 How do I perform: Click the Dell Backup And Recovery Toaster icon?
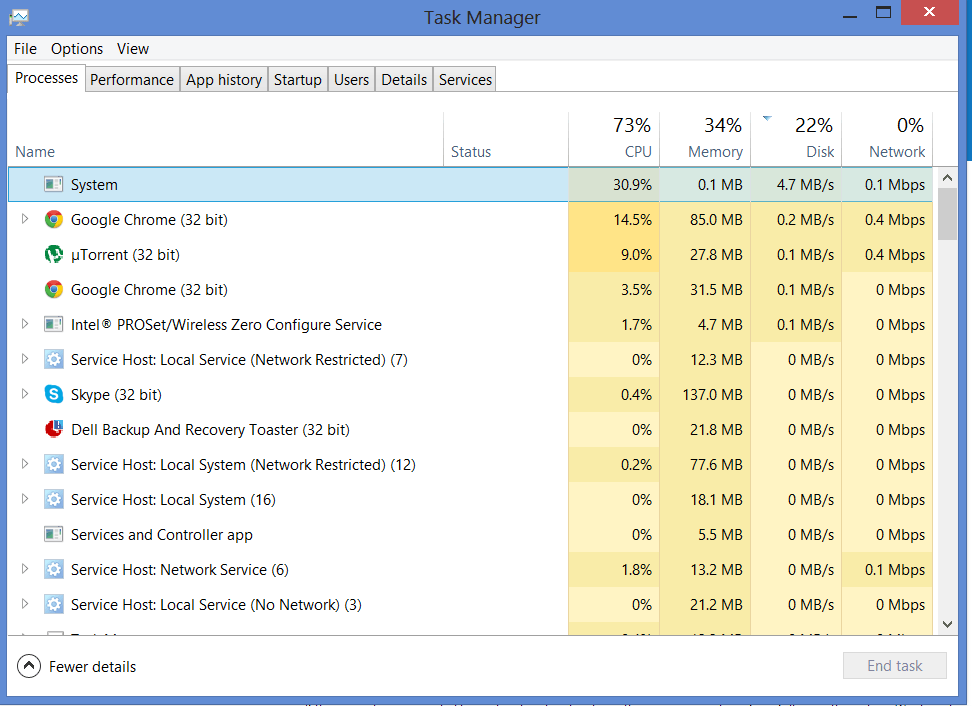tap(54, 429)
